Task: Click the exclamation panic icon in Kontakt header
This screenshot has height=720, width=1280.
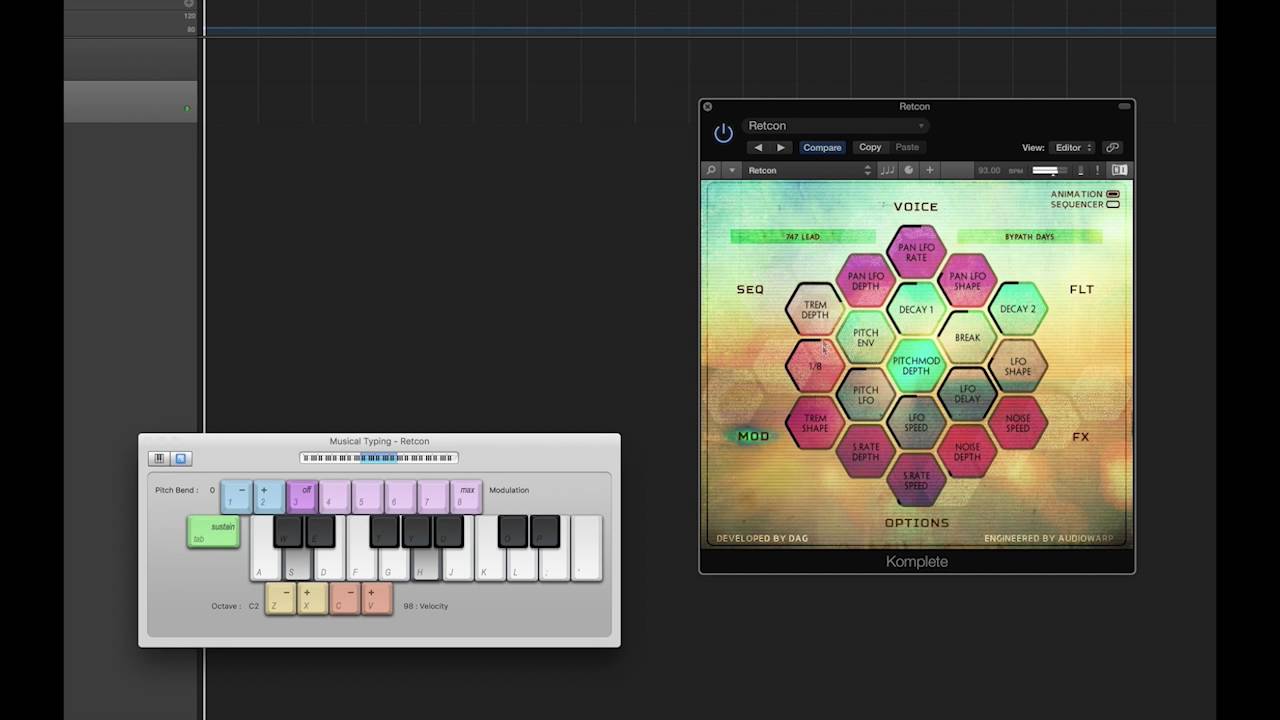Action: 1097,170
